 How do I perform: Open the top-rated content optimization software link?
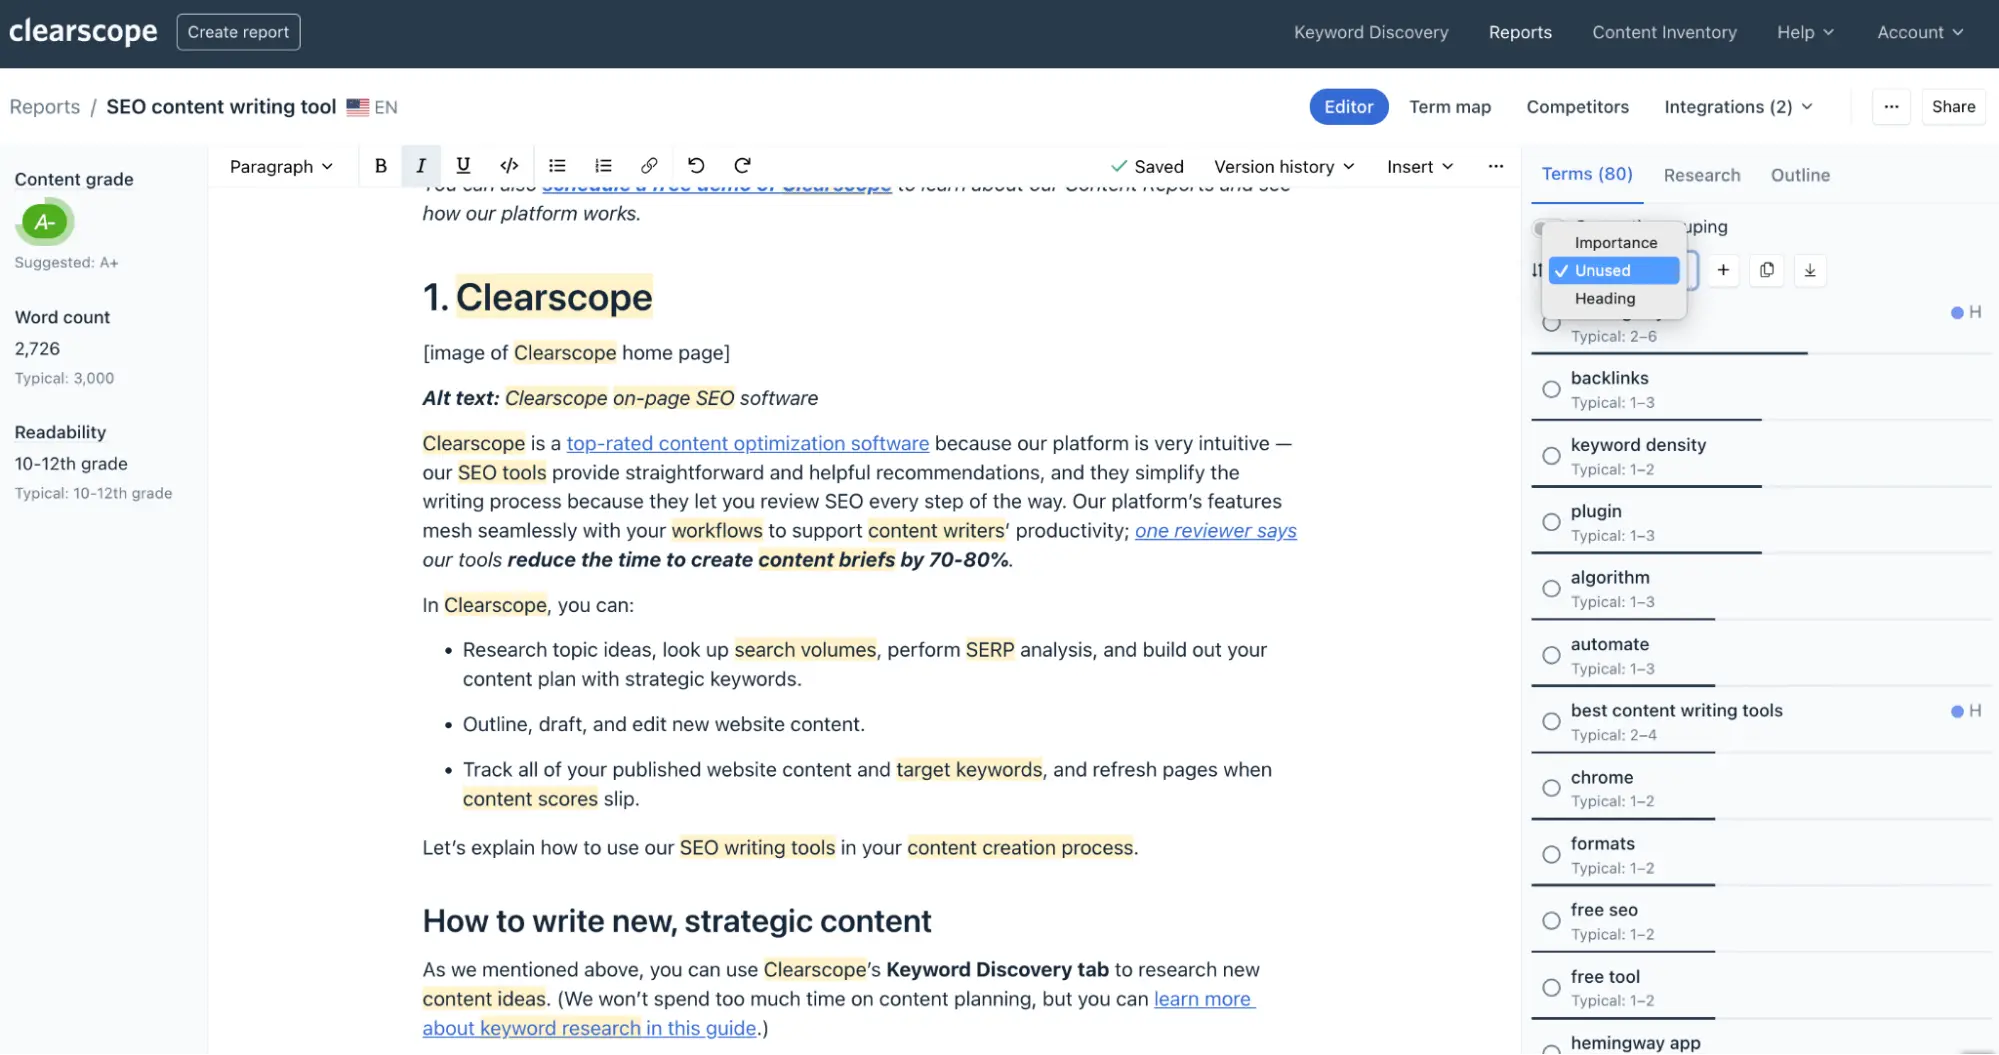click(748, 443)
